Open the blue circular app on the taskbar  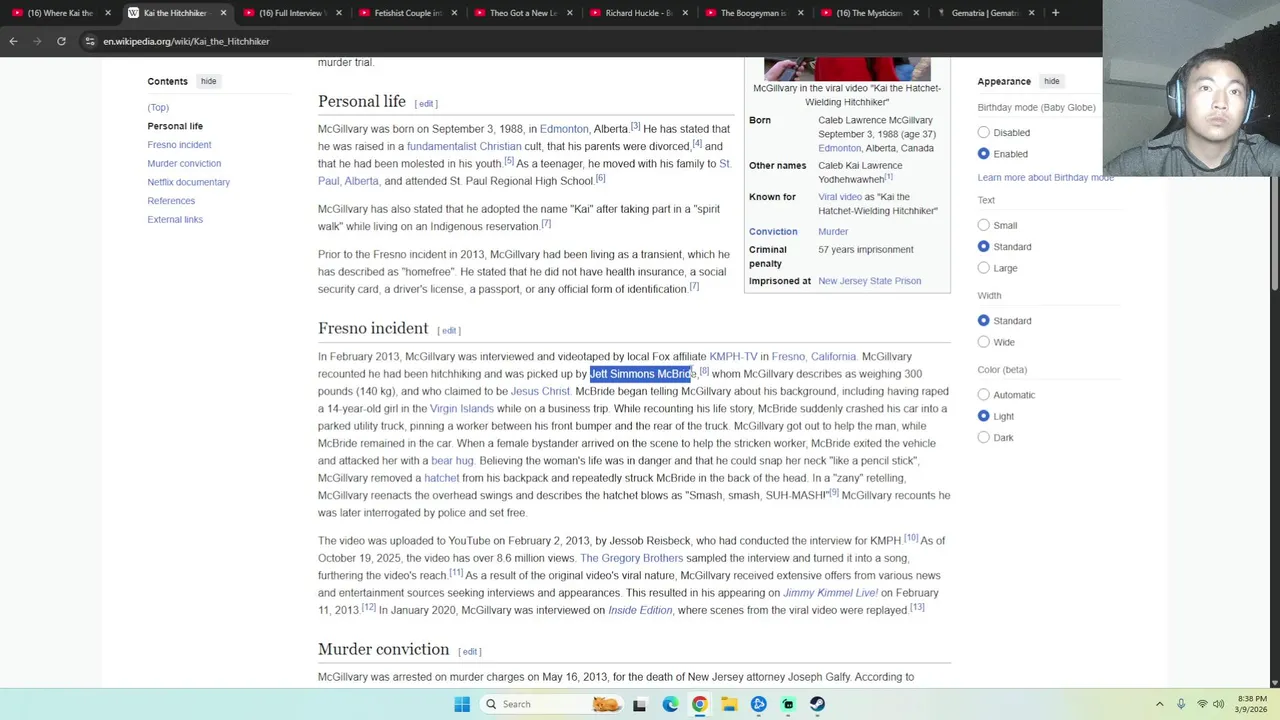tap(758, 704)
